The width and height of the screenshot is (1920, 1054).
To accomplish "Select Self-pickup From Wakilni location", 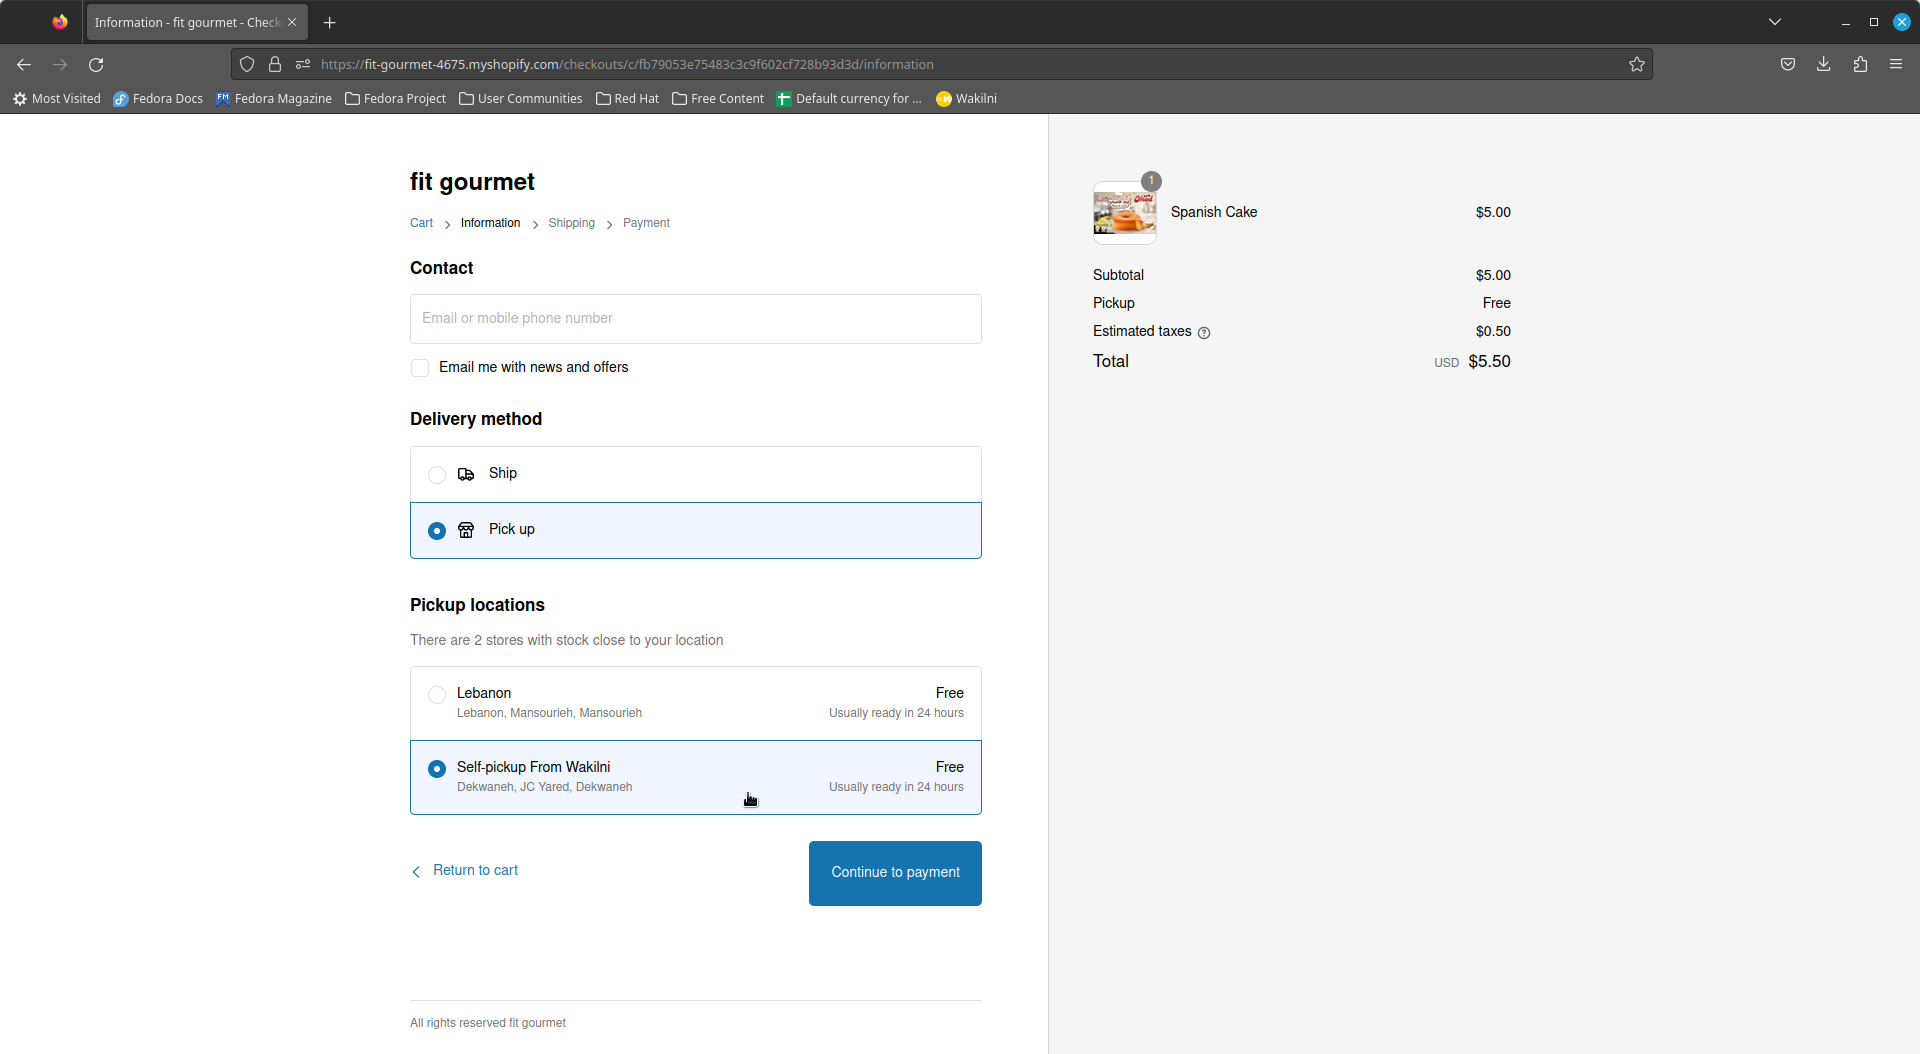I will coord(437,769).
